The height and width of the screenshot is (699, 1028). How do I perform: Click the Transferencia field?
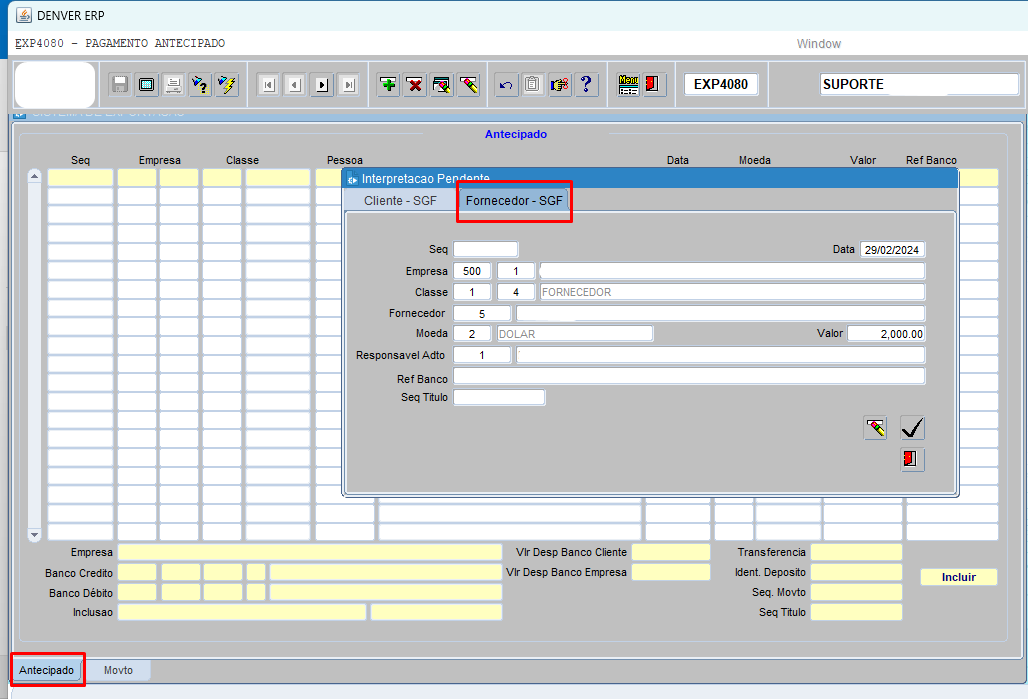pyautogui.click(x=856, y=552)
